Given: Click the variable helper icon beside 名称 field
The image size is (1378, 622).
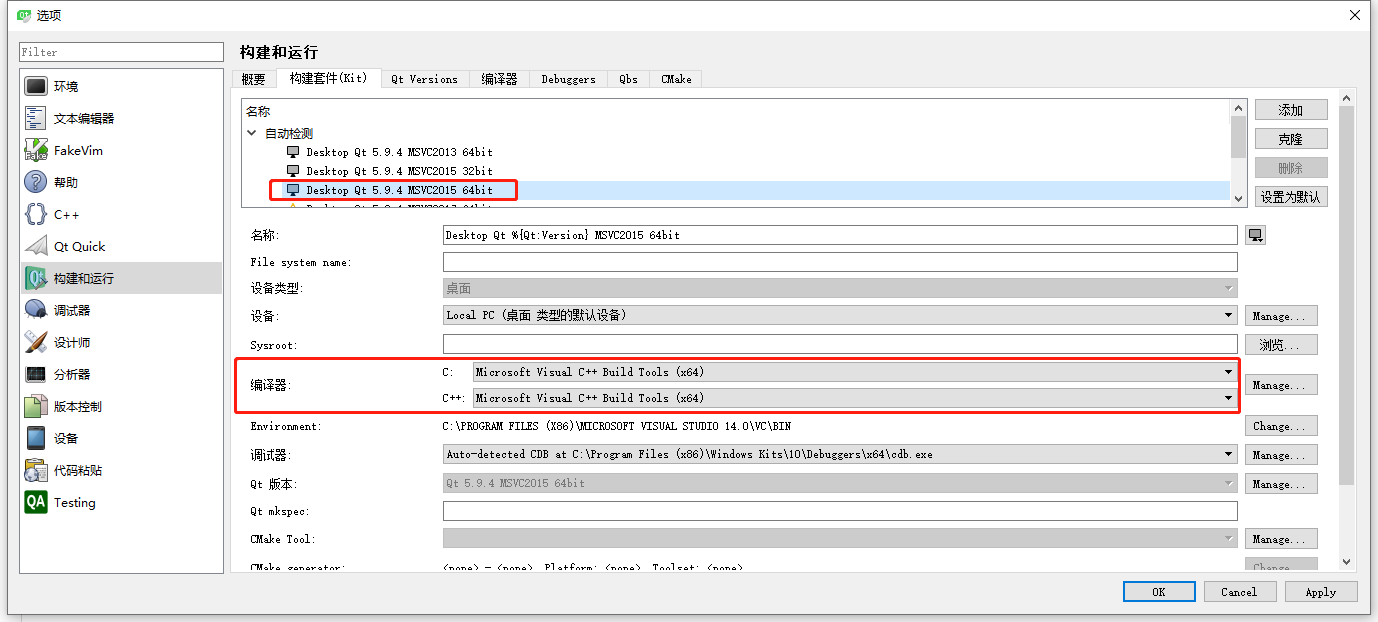Looking at the screenshot, I should click(1255, 234).
